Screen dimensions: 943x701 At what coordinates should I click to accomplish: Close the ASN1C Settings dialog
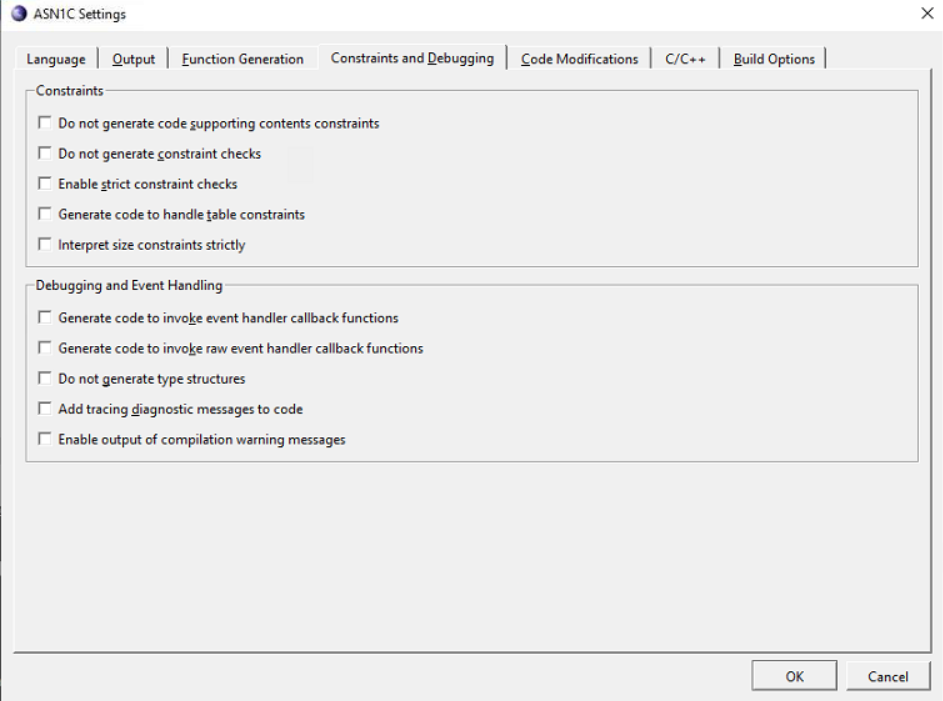tap(927, 13)
